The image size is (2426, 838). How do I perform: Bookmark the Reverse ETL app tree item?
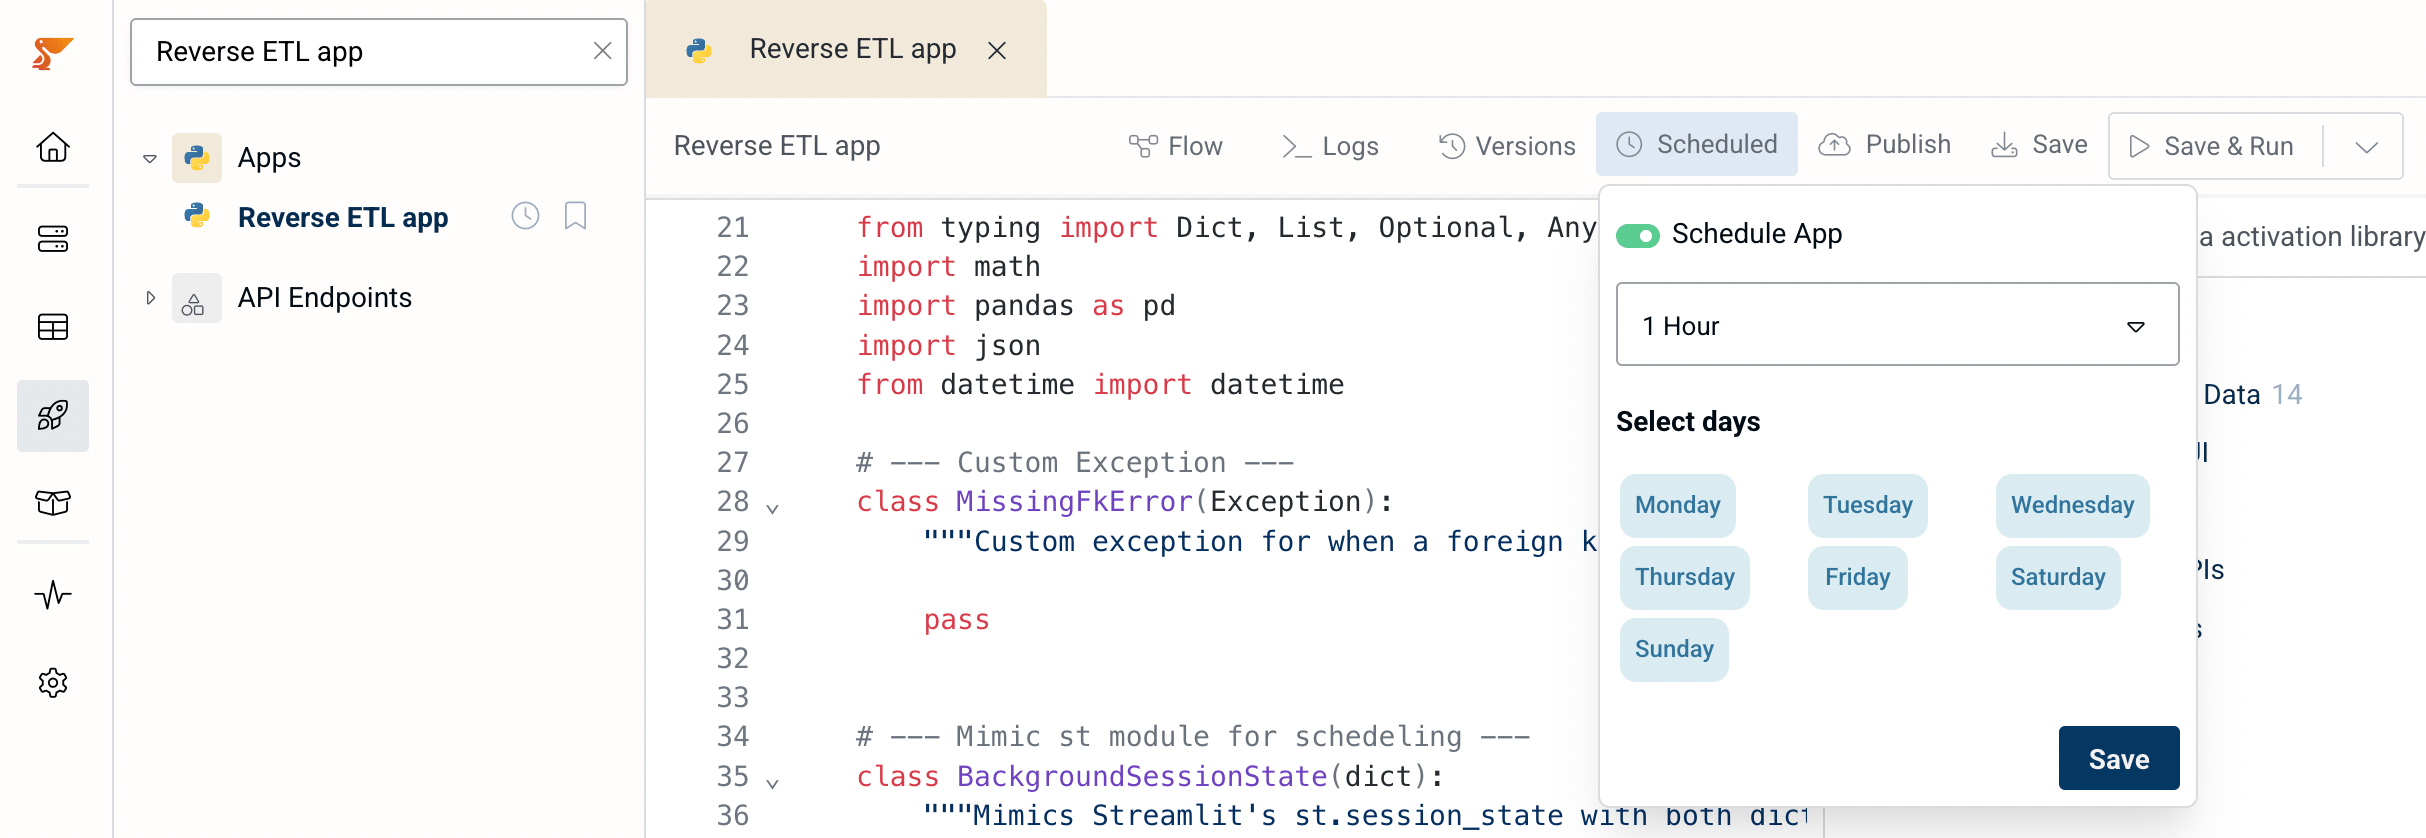[575, 216]
